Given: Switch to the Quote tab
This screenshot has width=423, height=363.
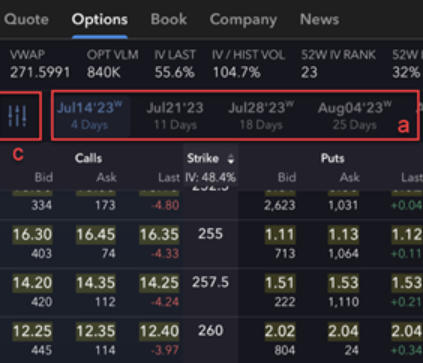Looking at the screenshot, I should [26, 19].
